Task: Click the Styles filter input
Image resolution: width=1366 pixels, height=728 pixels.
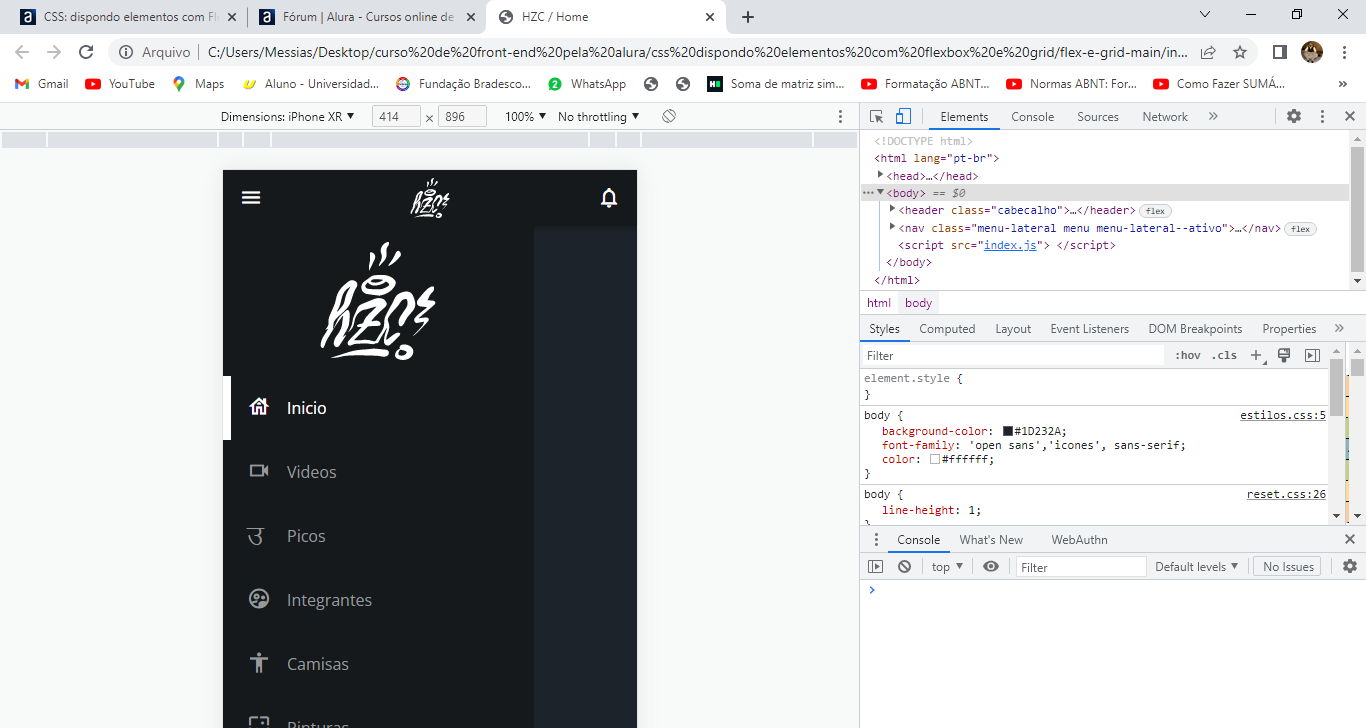Action: (x=1014, y=355)
